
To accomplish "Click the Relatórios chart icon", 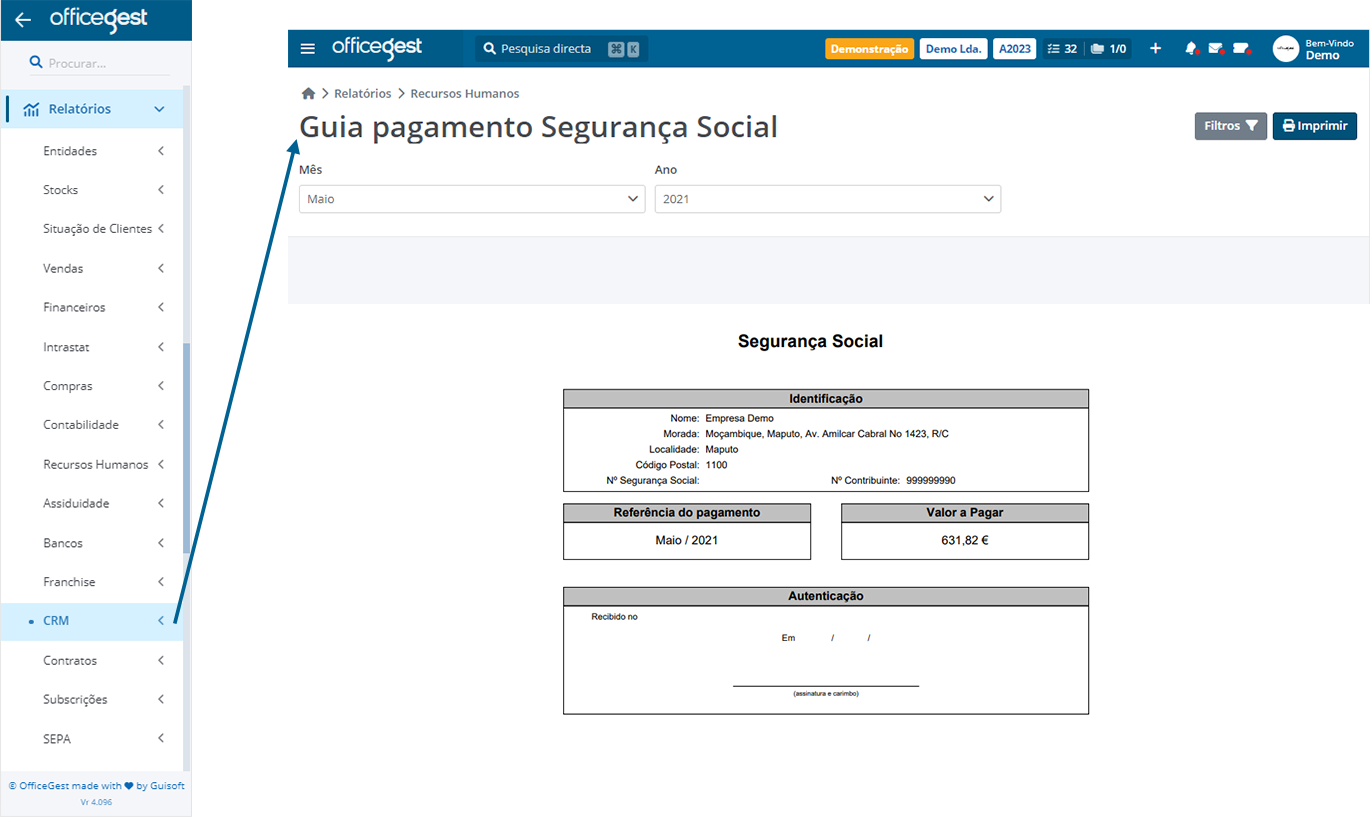I will [31, 109].
